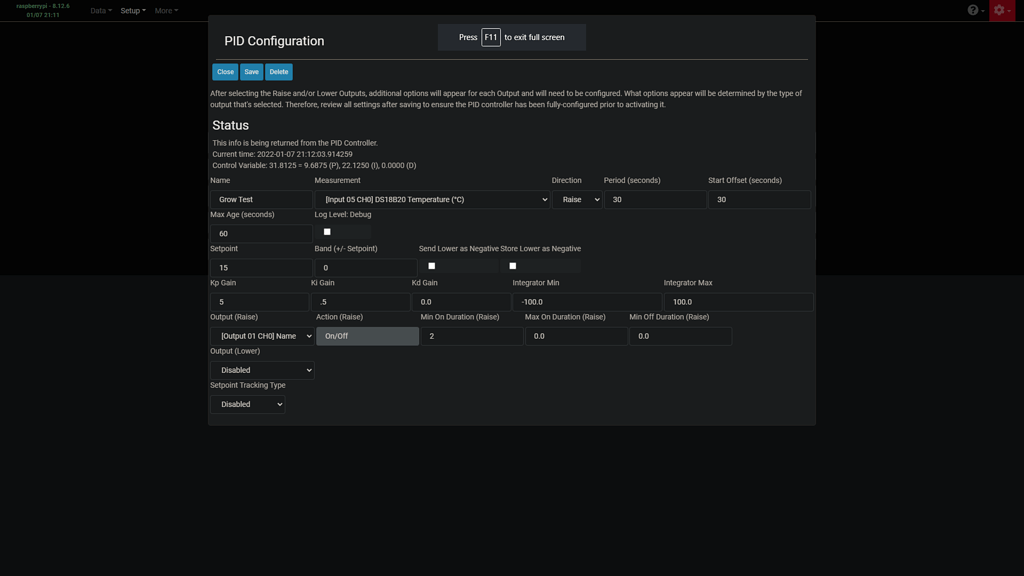Close the PID Configuration dialog
Screen dimensions: 1024x576
tap(225, 71)
